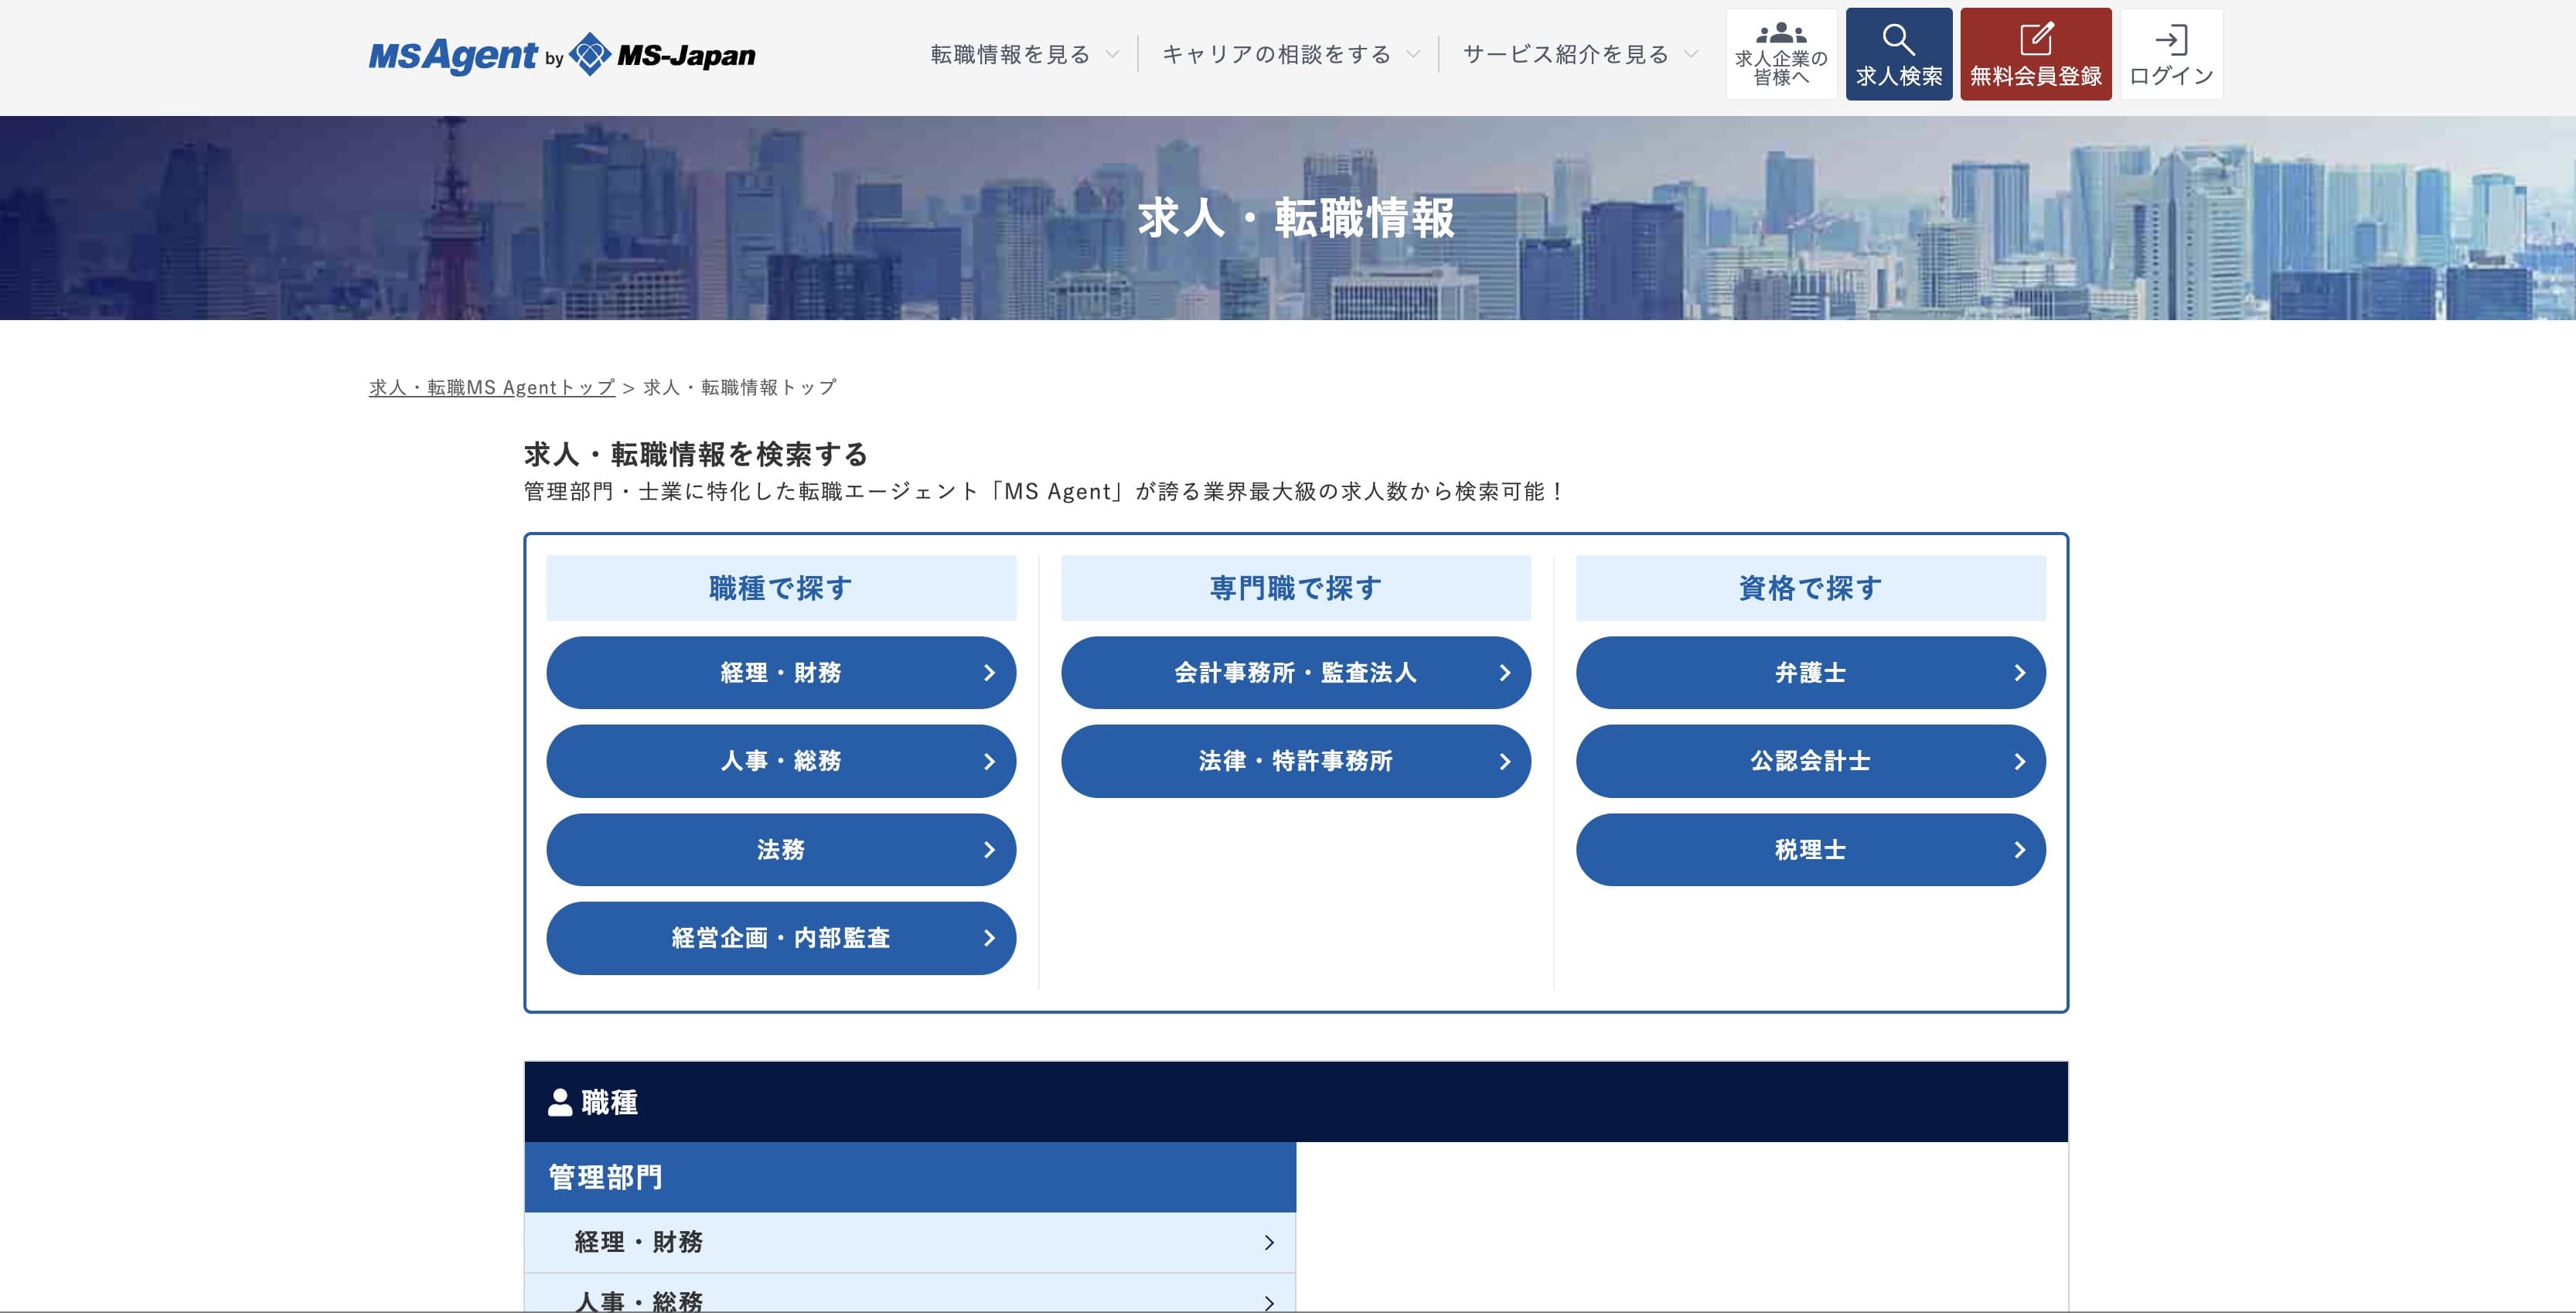Click the 求人企業の皆様へ people icon
Viewport: 2576px width, 1313px height.
[1781, 34]
